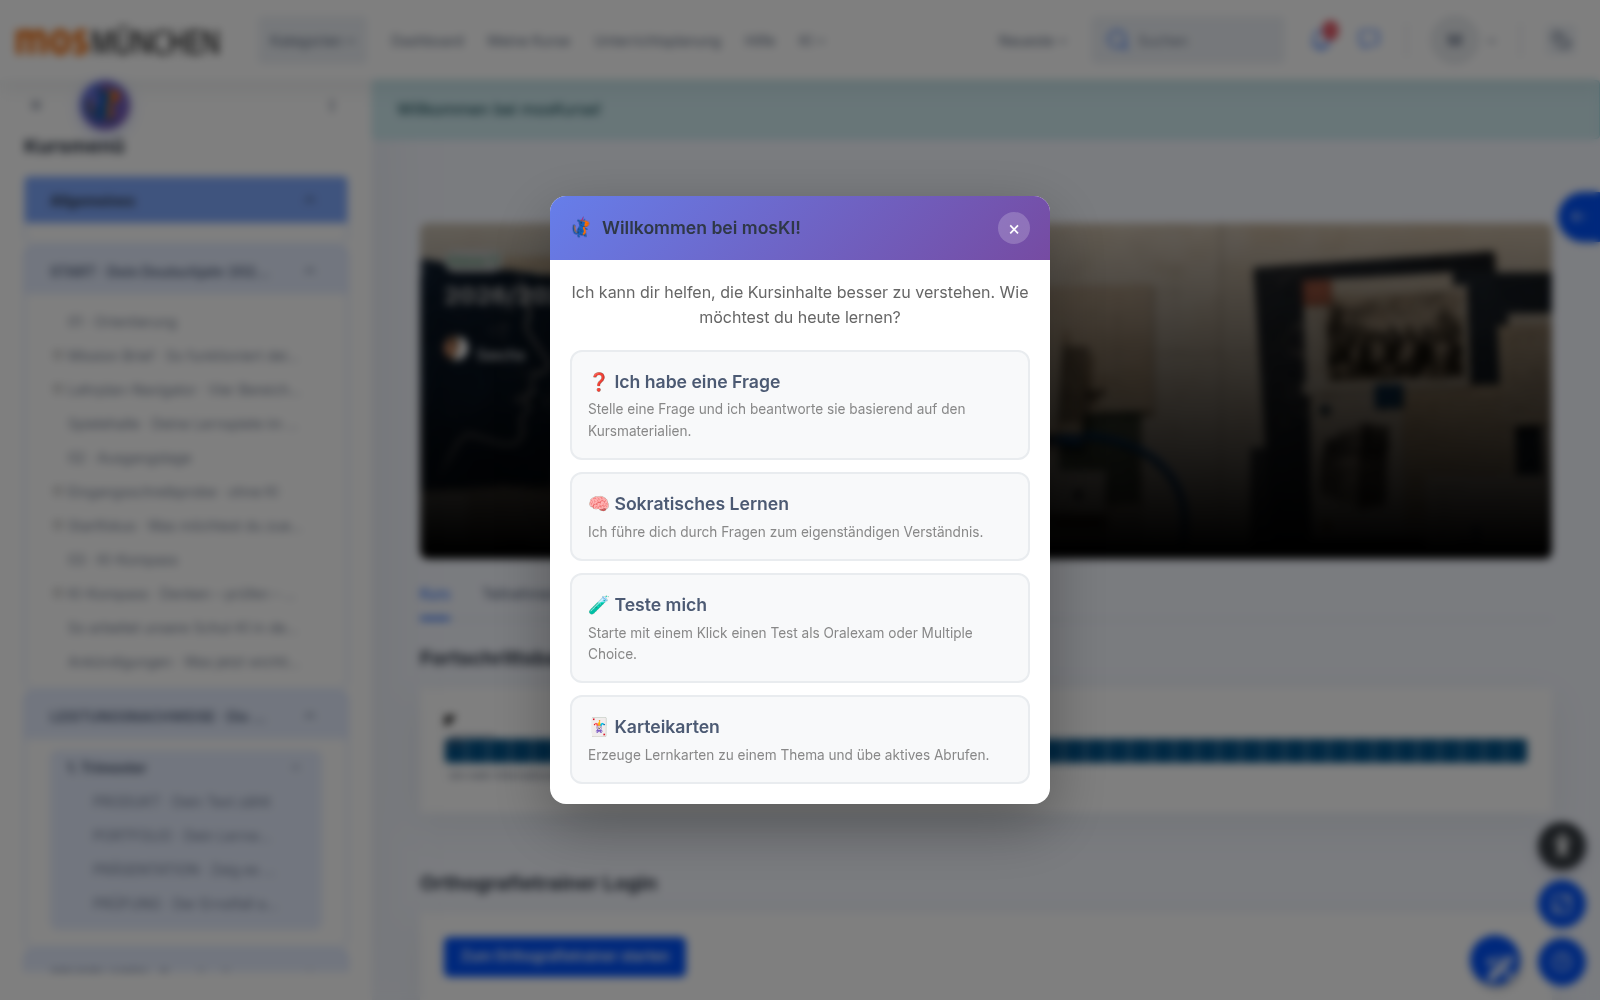Choose the Ich habe eine Frage option
This screenshot has height=1000, width=1600.
tap(800, 405)
